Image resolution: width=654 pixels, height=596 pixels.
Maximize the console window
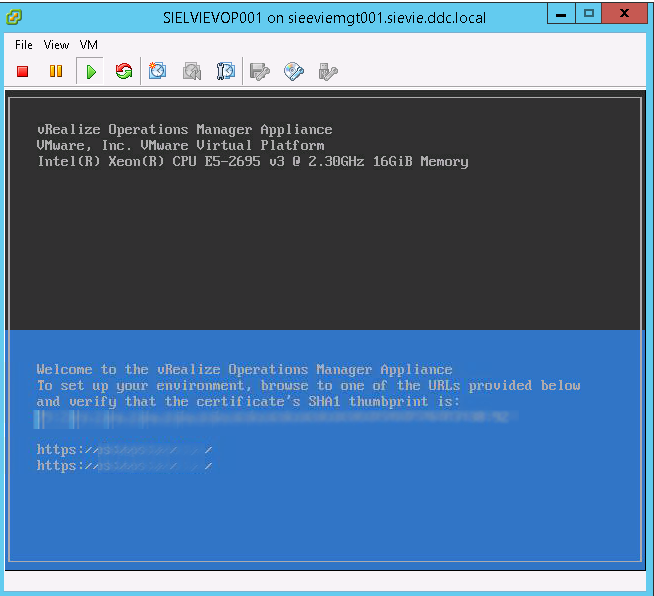[589, 13]
